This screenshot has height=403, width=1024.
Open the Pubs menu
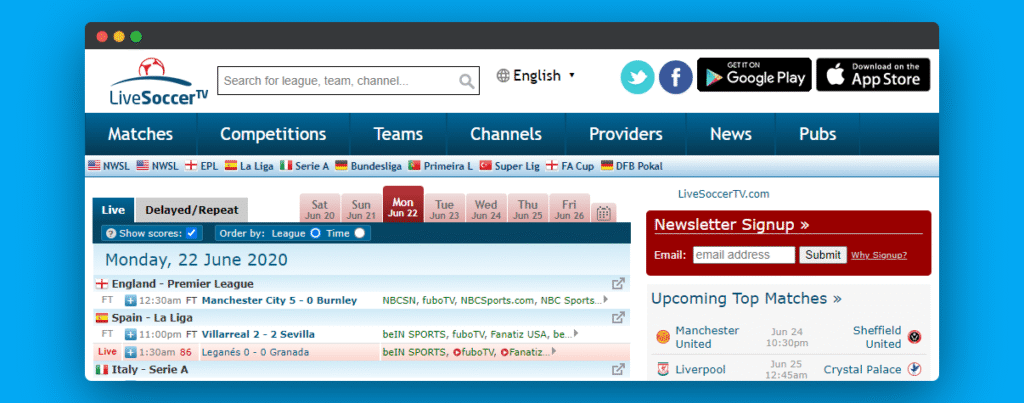point(818,134)
